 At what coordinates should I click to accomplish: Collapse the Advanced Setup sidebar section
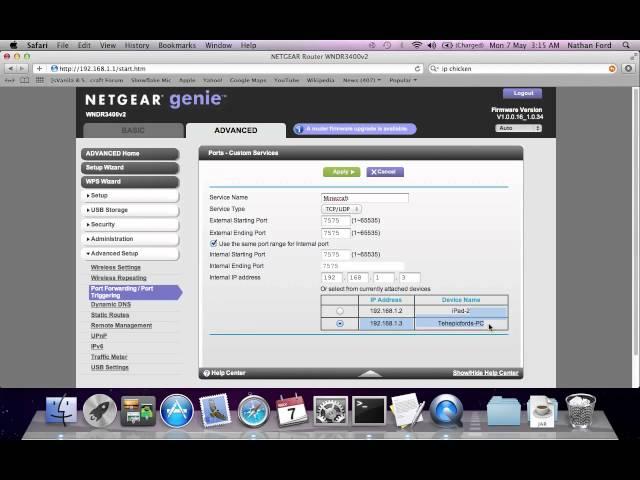click(130, 253)
